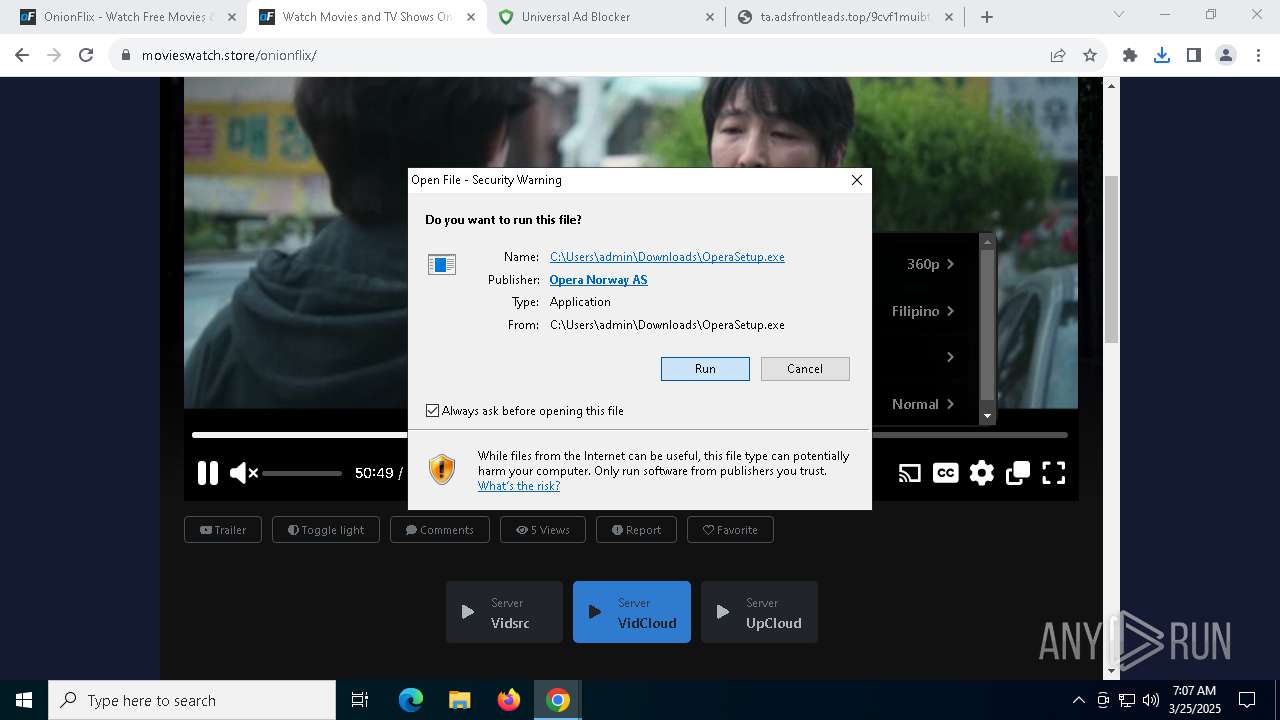Add to favorites with Favorite button
1280x720 pixels.
pyautogui.click(x=730, y=530)
